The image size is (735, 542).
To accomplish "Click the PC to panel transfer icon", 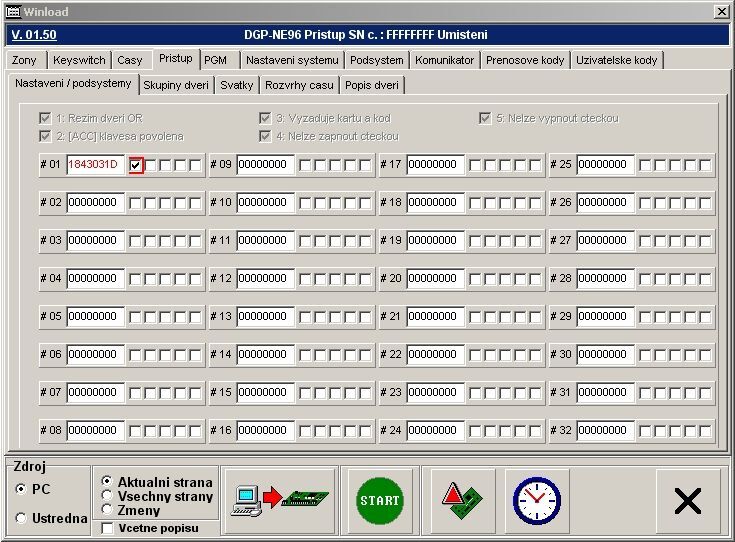I will (x=279, y=500).
